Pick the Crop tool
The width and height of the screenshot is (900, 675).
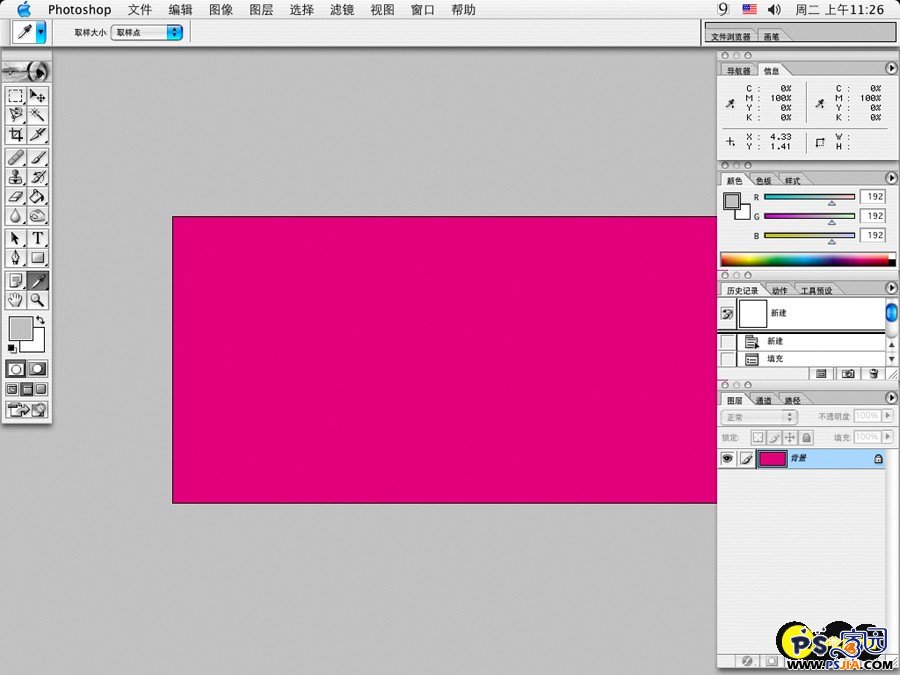coord(16,134)
